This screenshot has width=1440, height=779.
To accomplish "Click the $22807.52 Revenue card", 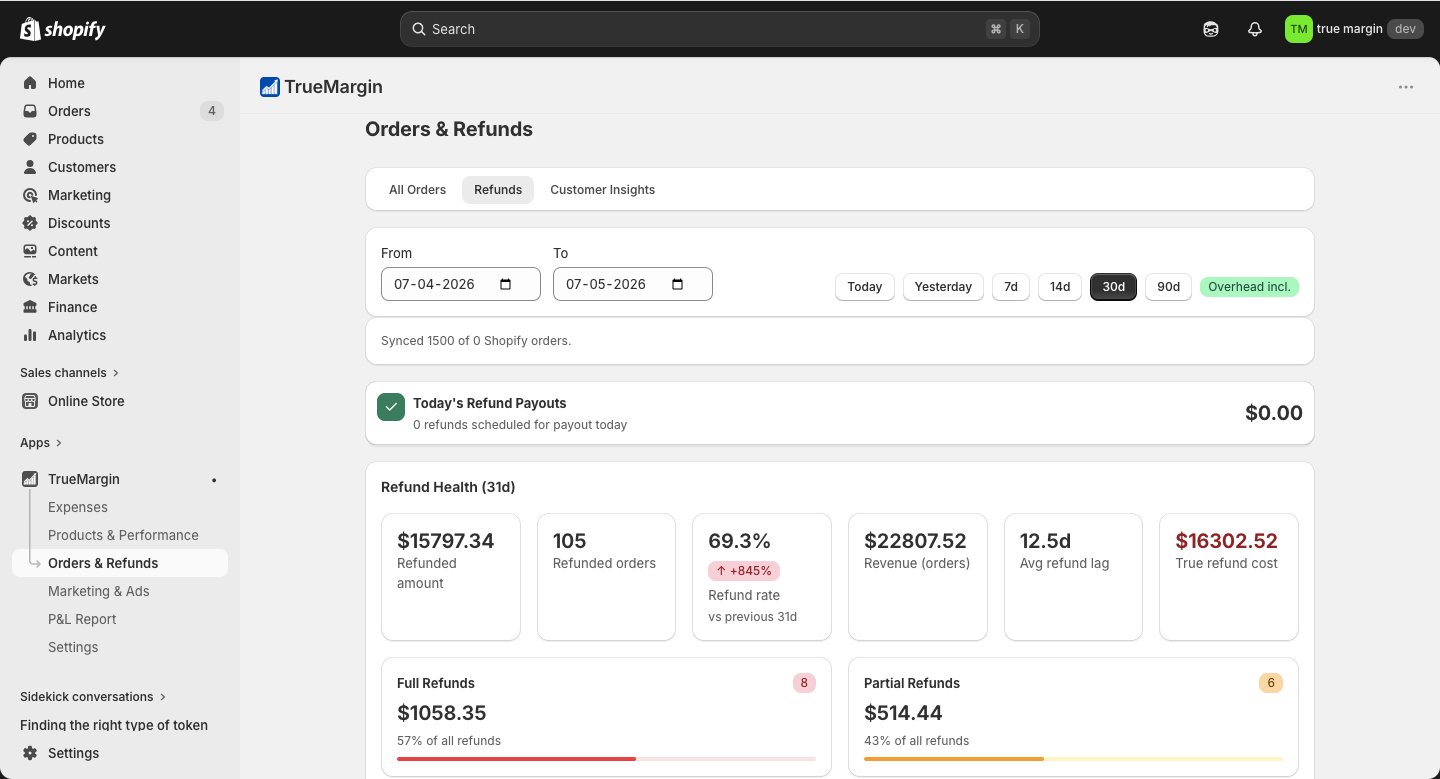I will pos(918,577).
